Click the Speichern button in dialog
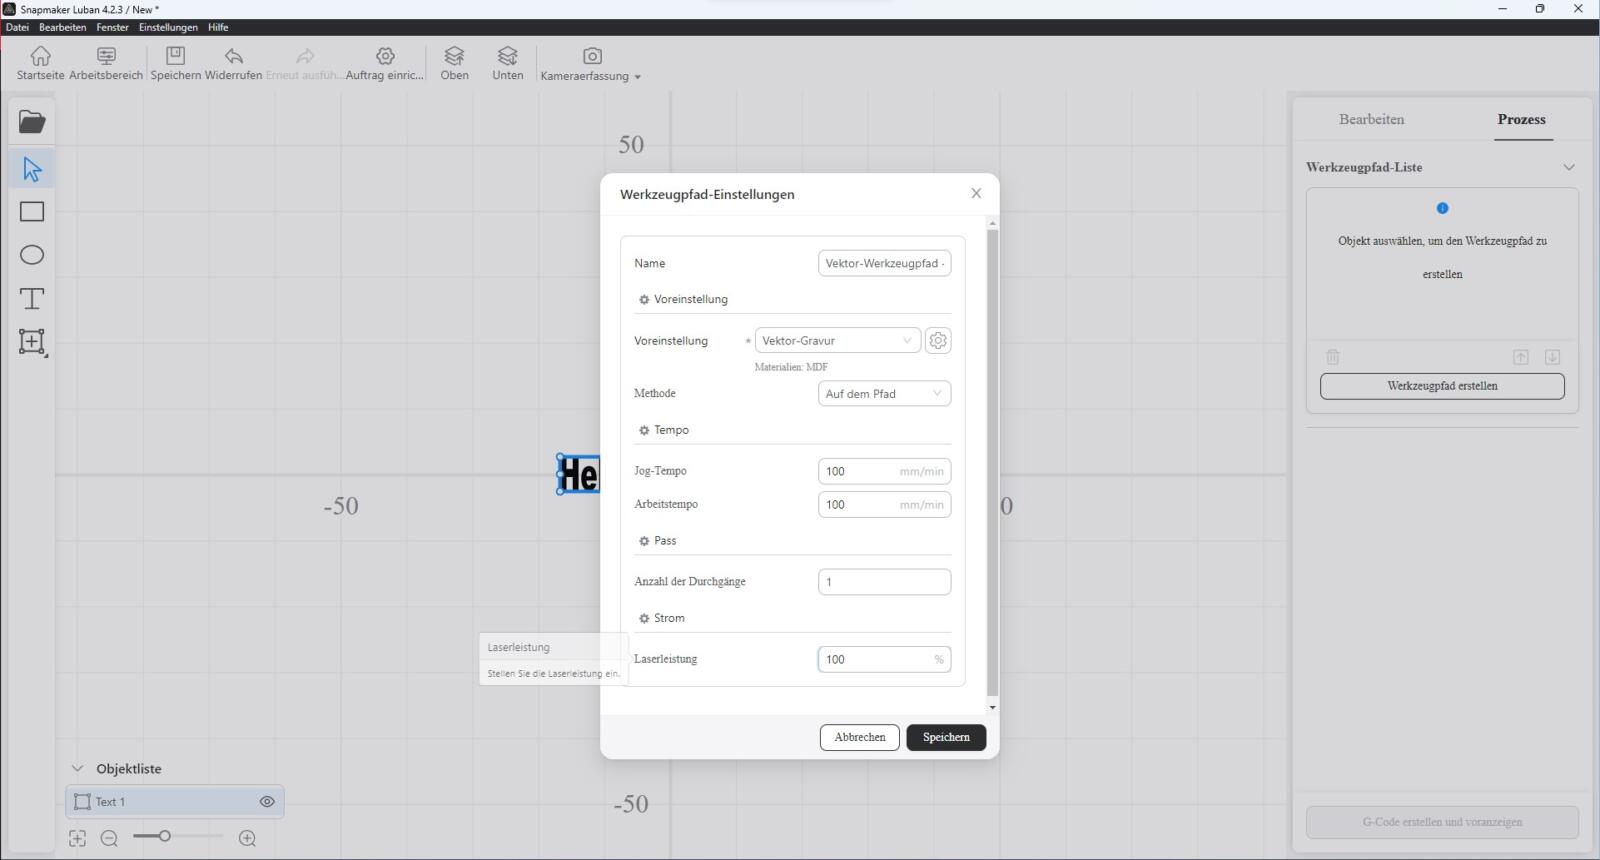The height and width of the screenshot is (860, 1600). 946,737
